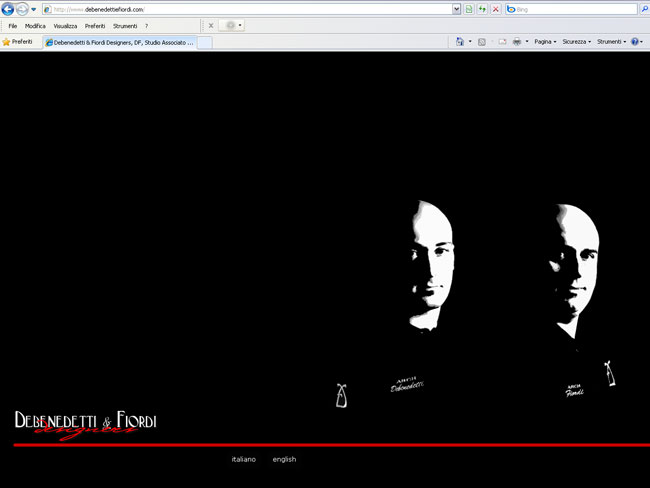Click the read mail icon
The image size is (650, 488).
pos(502,42)
